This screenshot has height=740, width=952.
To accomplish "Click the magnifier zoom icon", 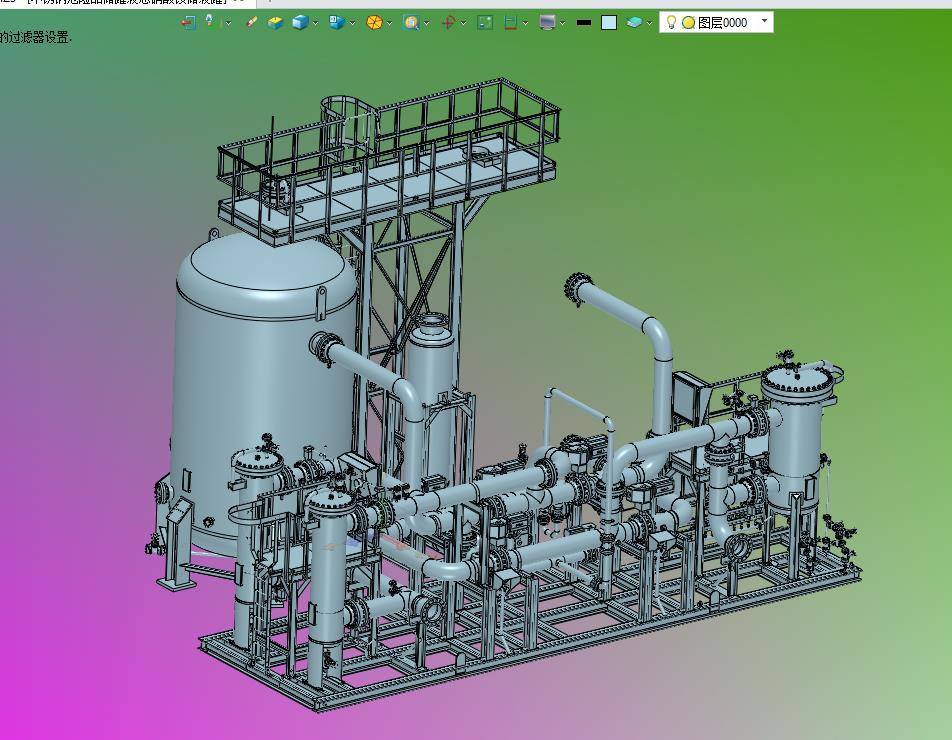I will point(412,23).
